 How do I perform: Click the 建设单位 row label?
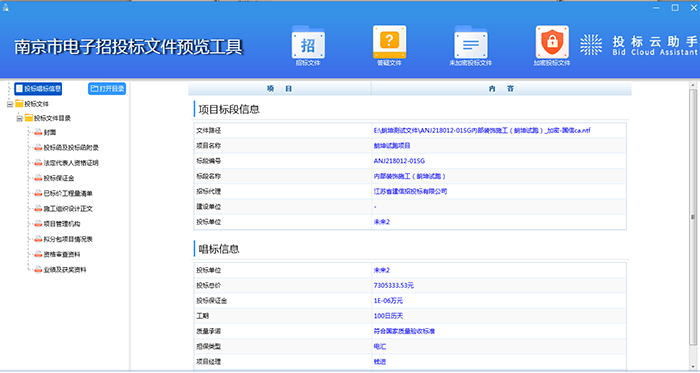[x=209, y=207]
